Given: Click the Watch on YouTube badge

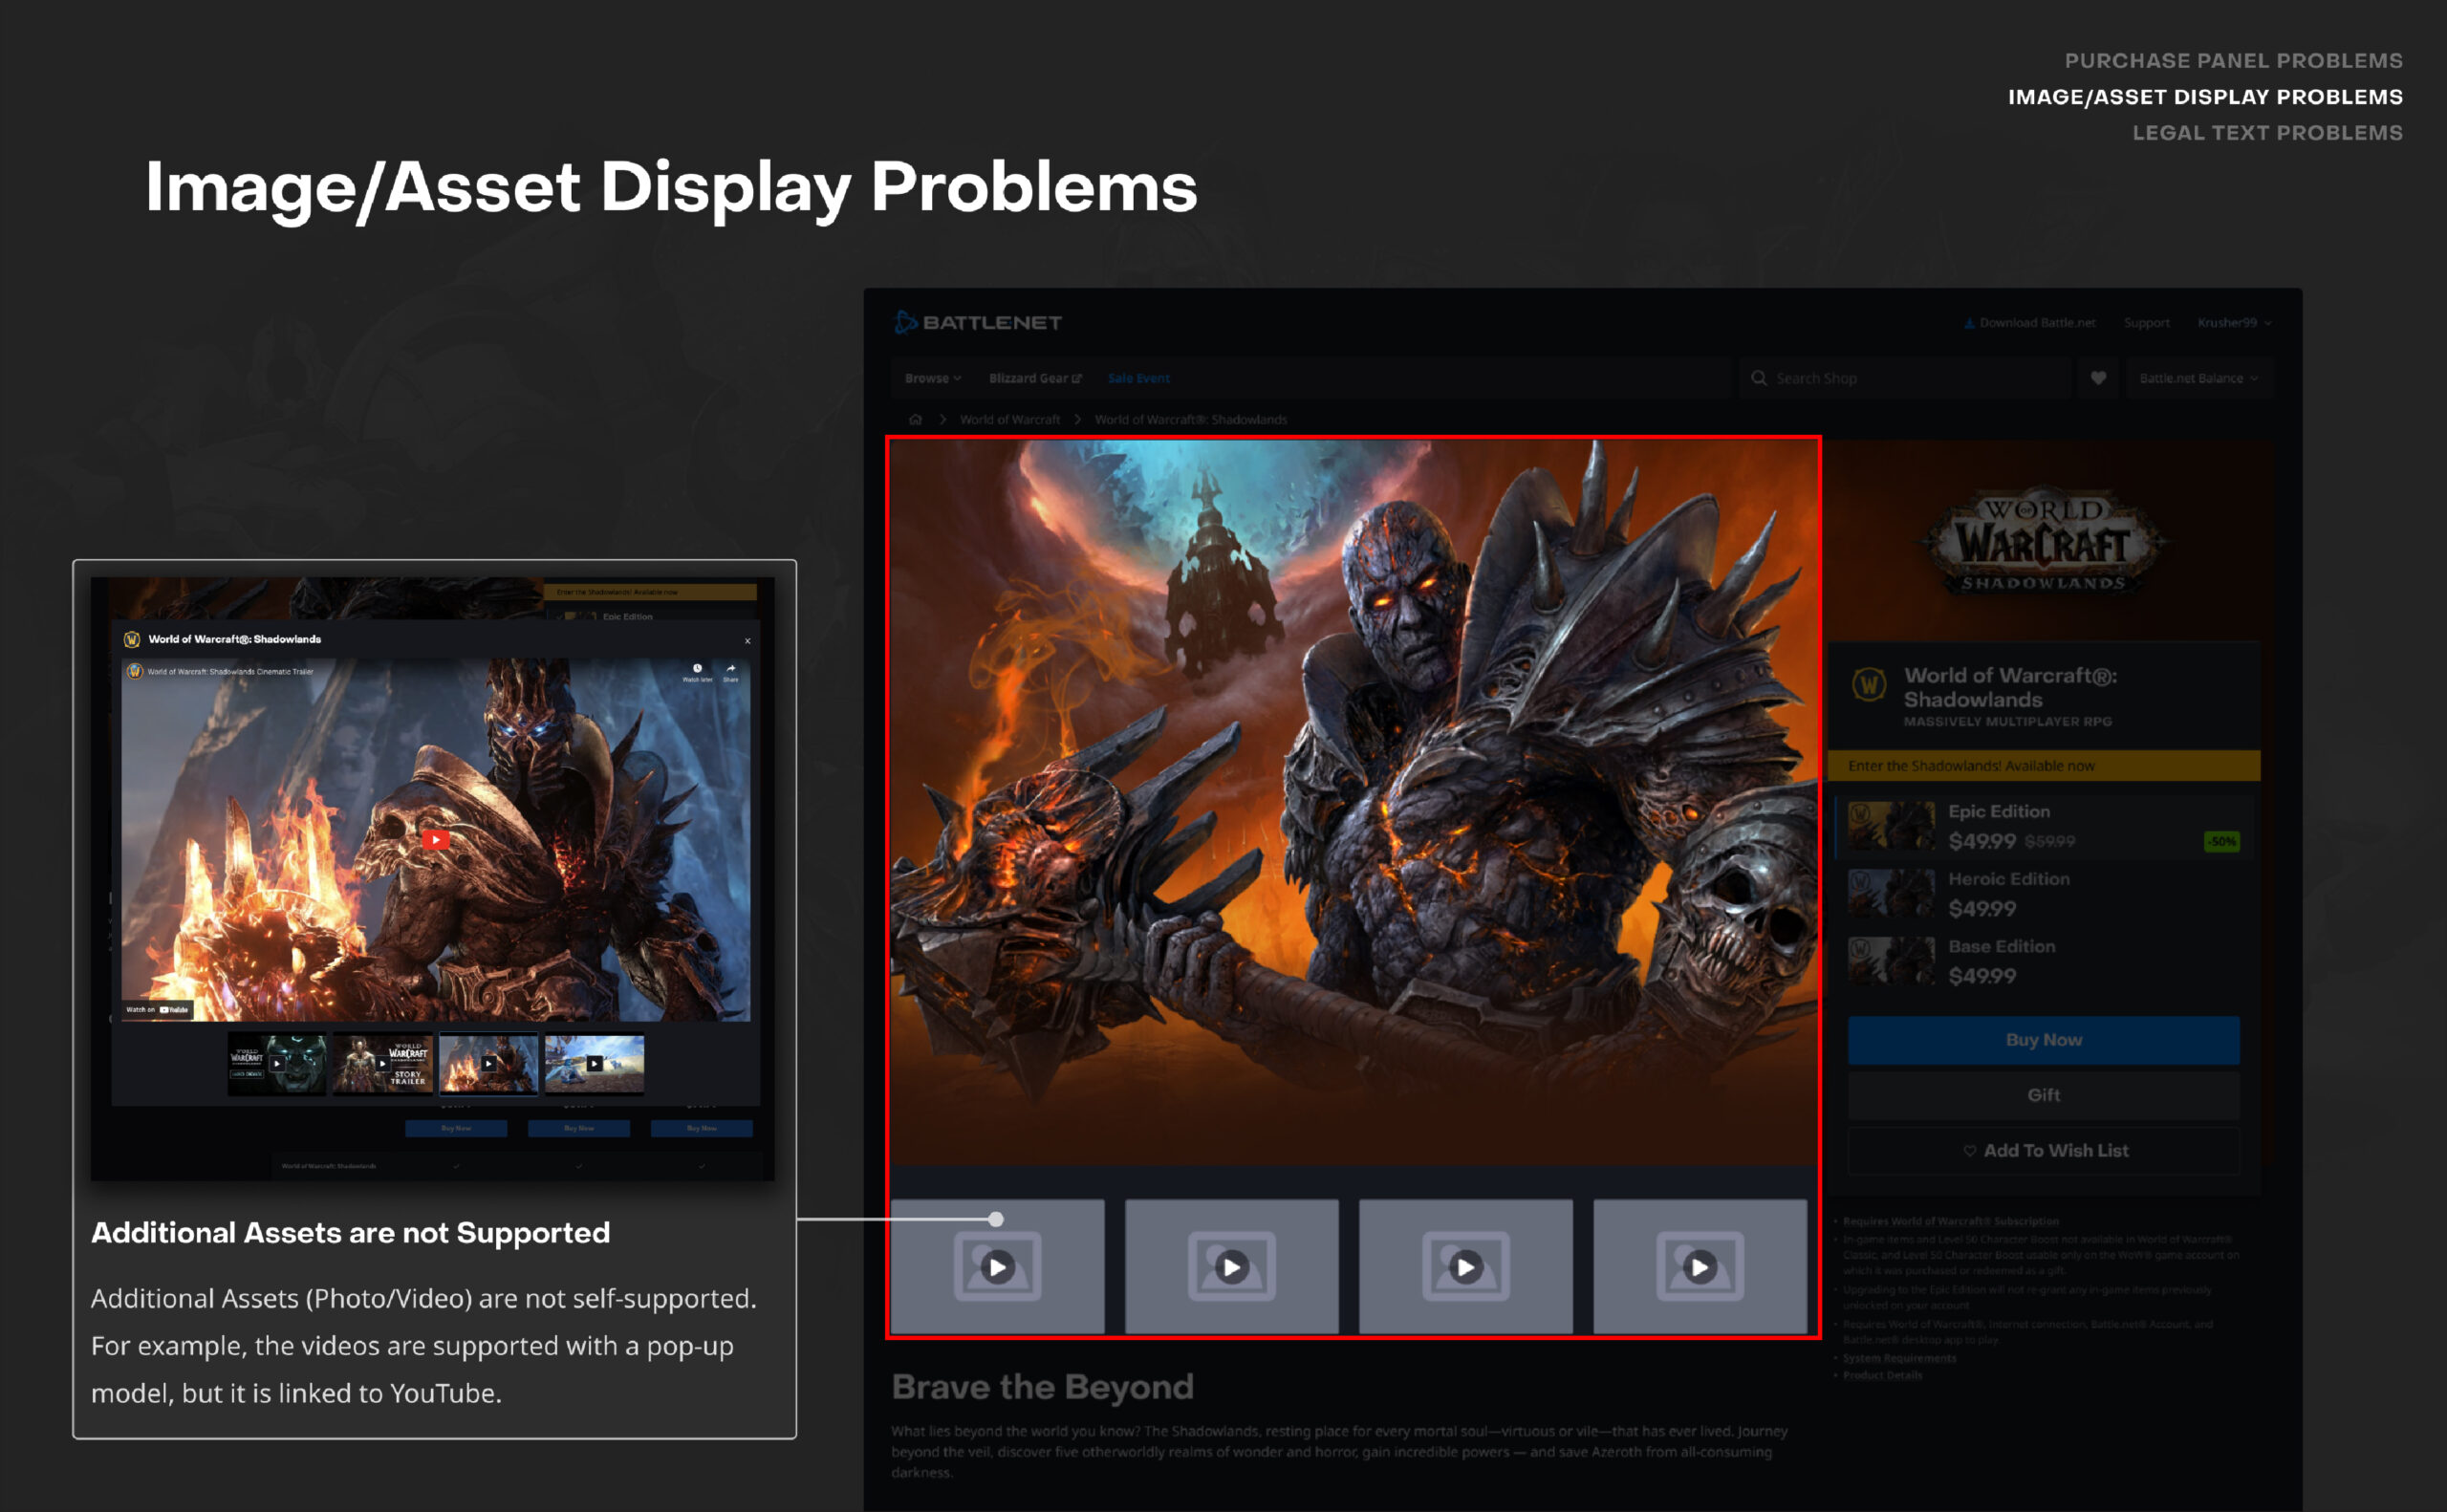Looking at the screenshot, I should coord(157,1009).
